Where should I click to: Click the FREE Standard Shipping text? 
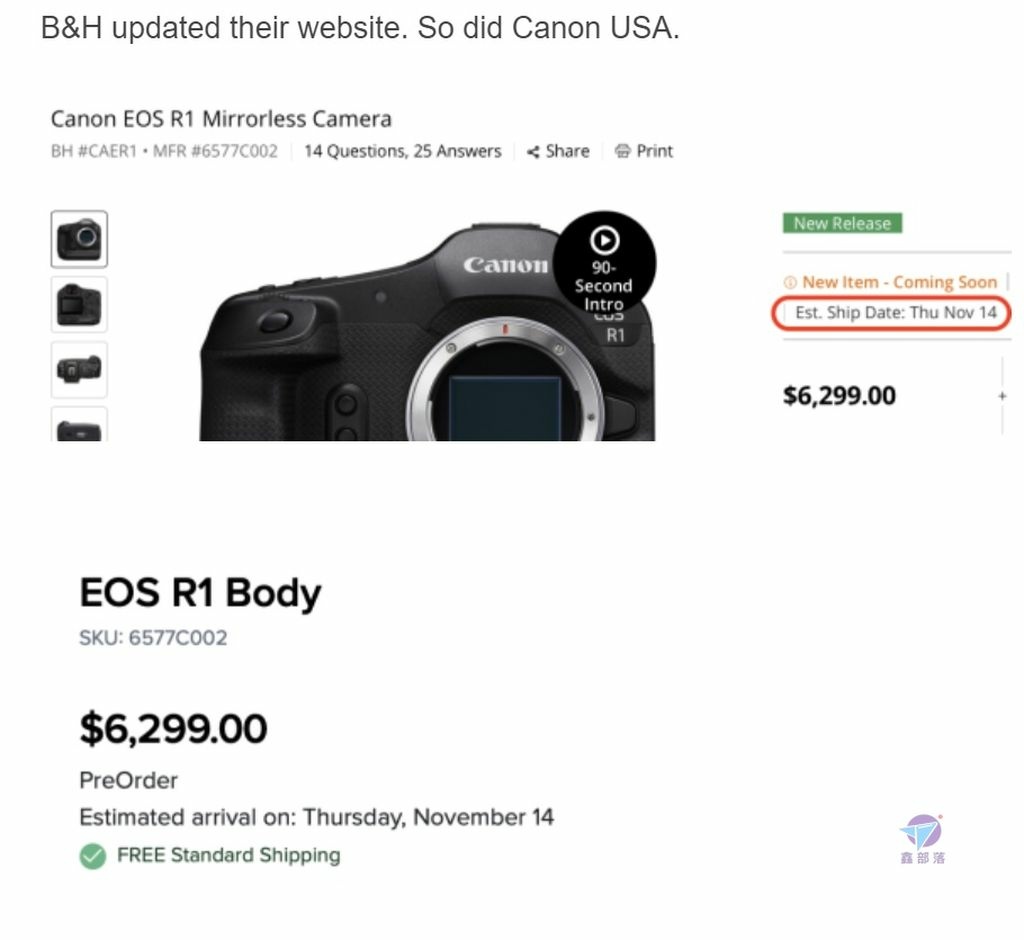(229, 855)
